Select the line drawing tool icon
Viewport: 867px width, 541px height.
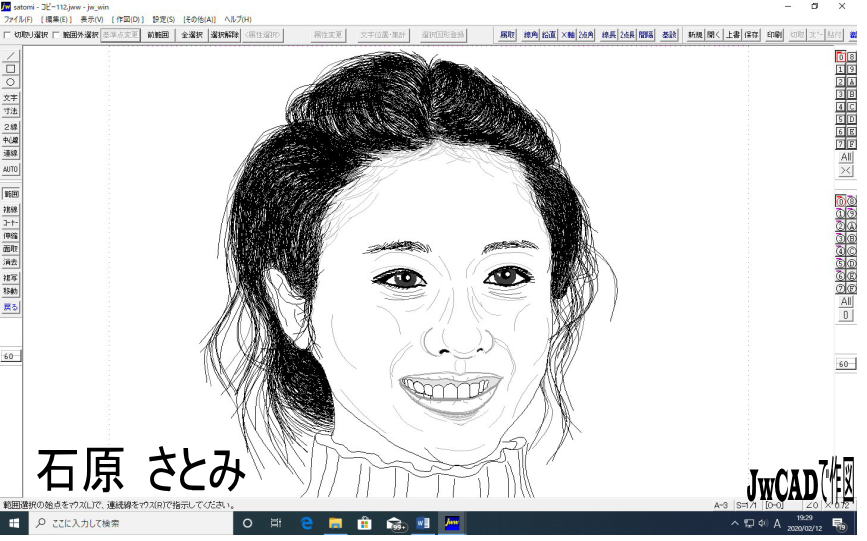[11, 56]
